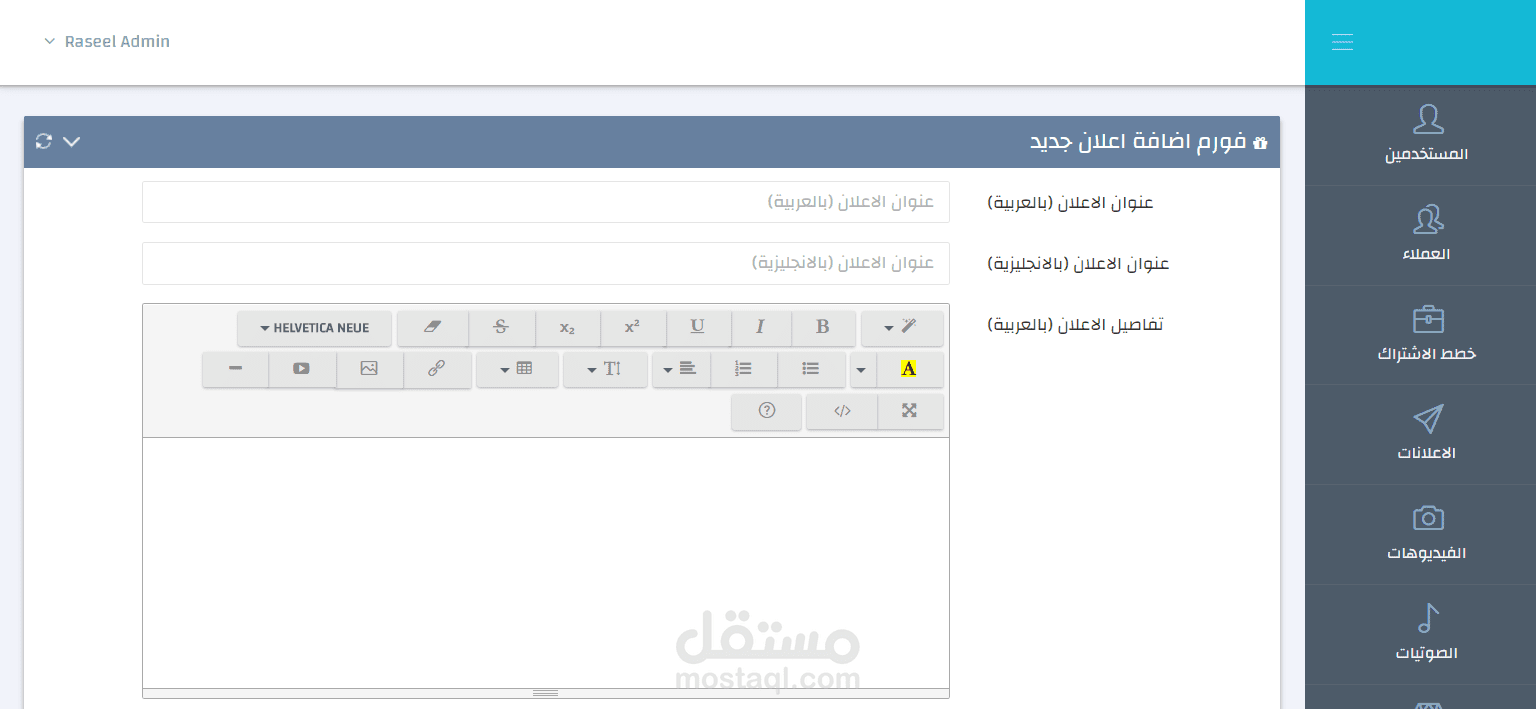The height and width of the screenshot is (709, 1536).
Task: Click the clients group icon in the sidebar
Action: pyautogui.click(x=1428, y=219)
